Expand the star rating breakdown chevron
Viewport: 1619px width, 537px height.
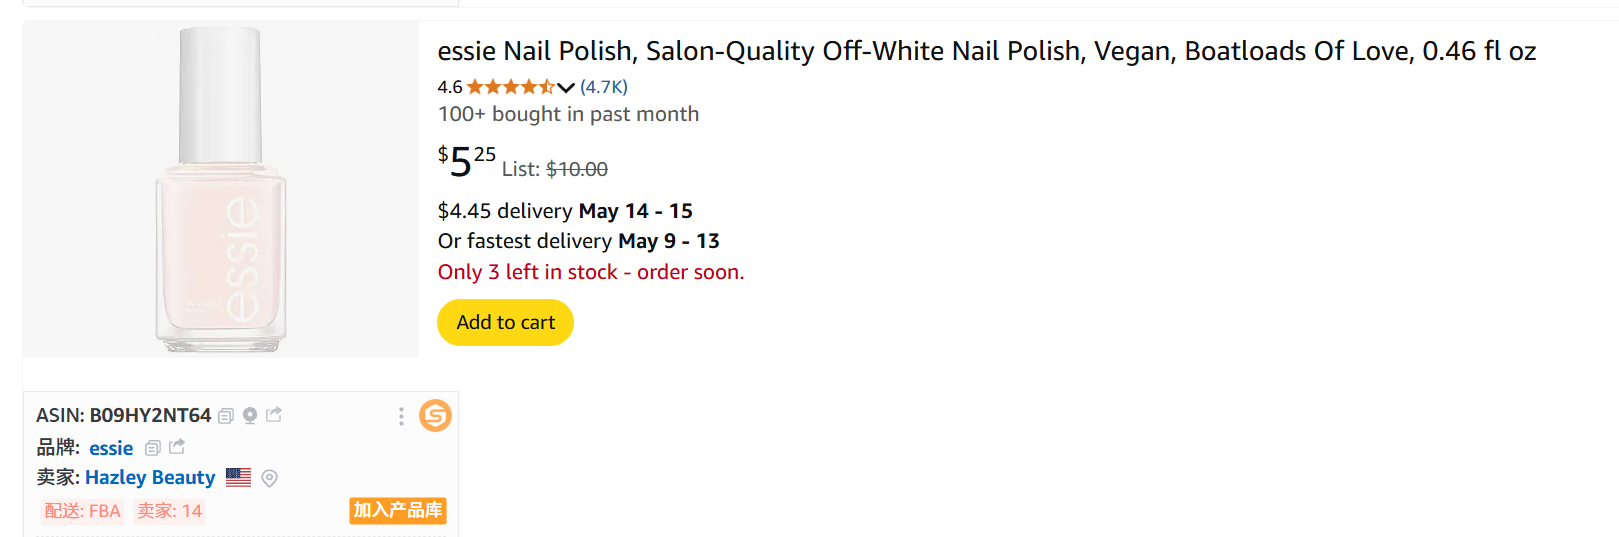pos(566,87)
